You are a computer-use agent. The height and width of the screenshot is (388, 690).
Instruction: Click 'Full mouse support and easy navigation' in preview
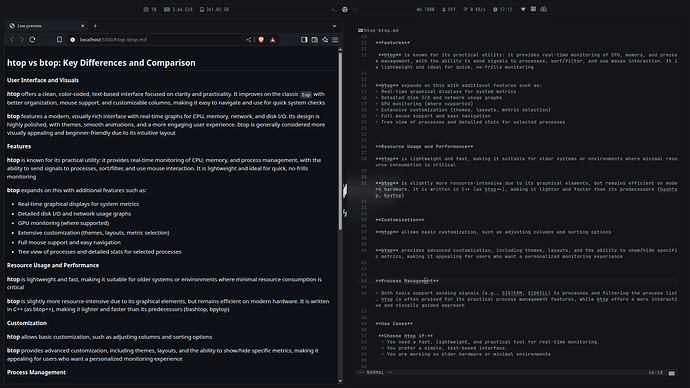69,242
